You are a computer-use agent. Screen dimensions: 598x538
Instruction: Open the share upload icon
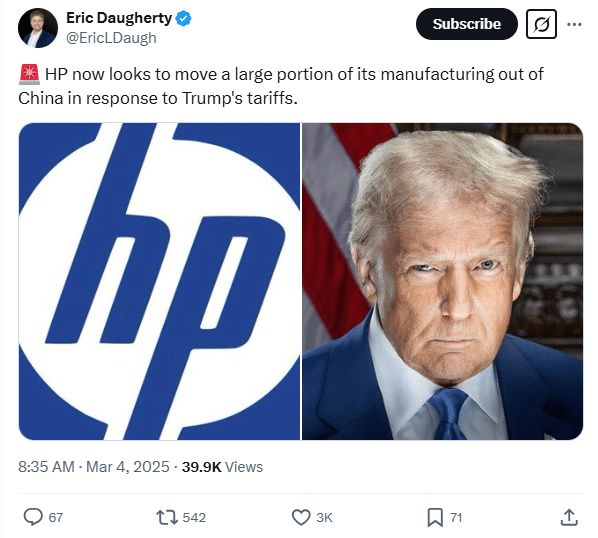[569, 517]
